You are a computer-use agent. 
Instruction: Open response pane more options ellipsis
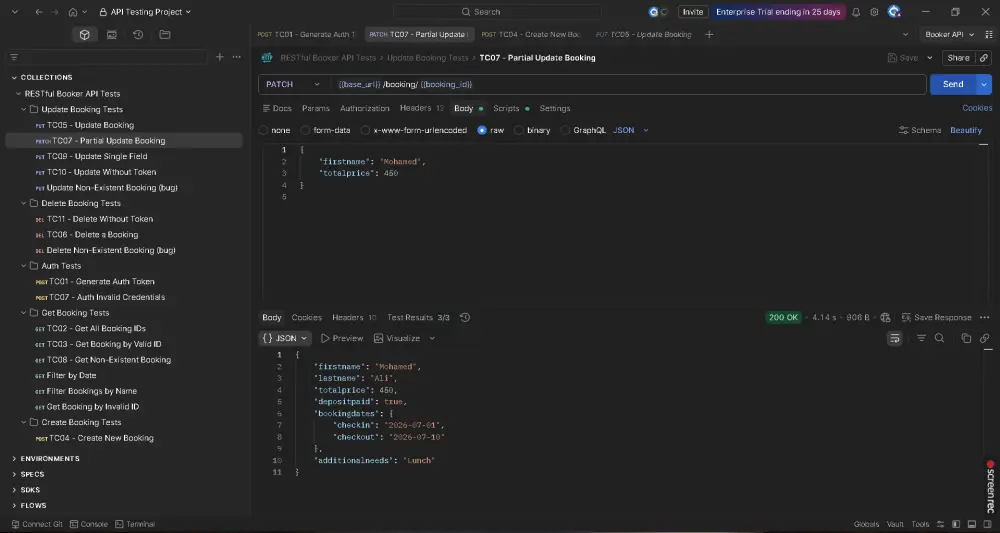(x=985, y=318)
